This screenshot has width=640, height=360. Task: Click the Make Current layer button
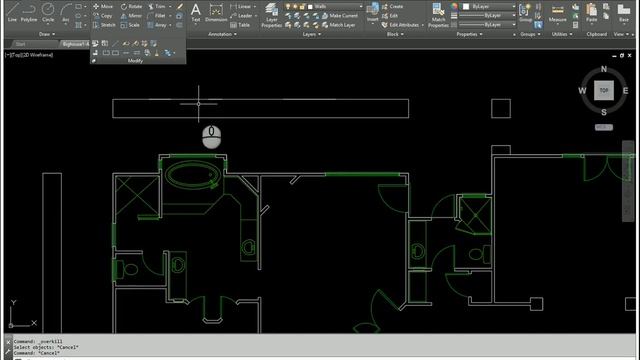(340, 16)
